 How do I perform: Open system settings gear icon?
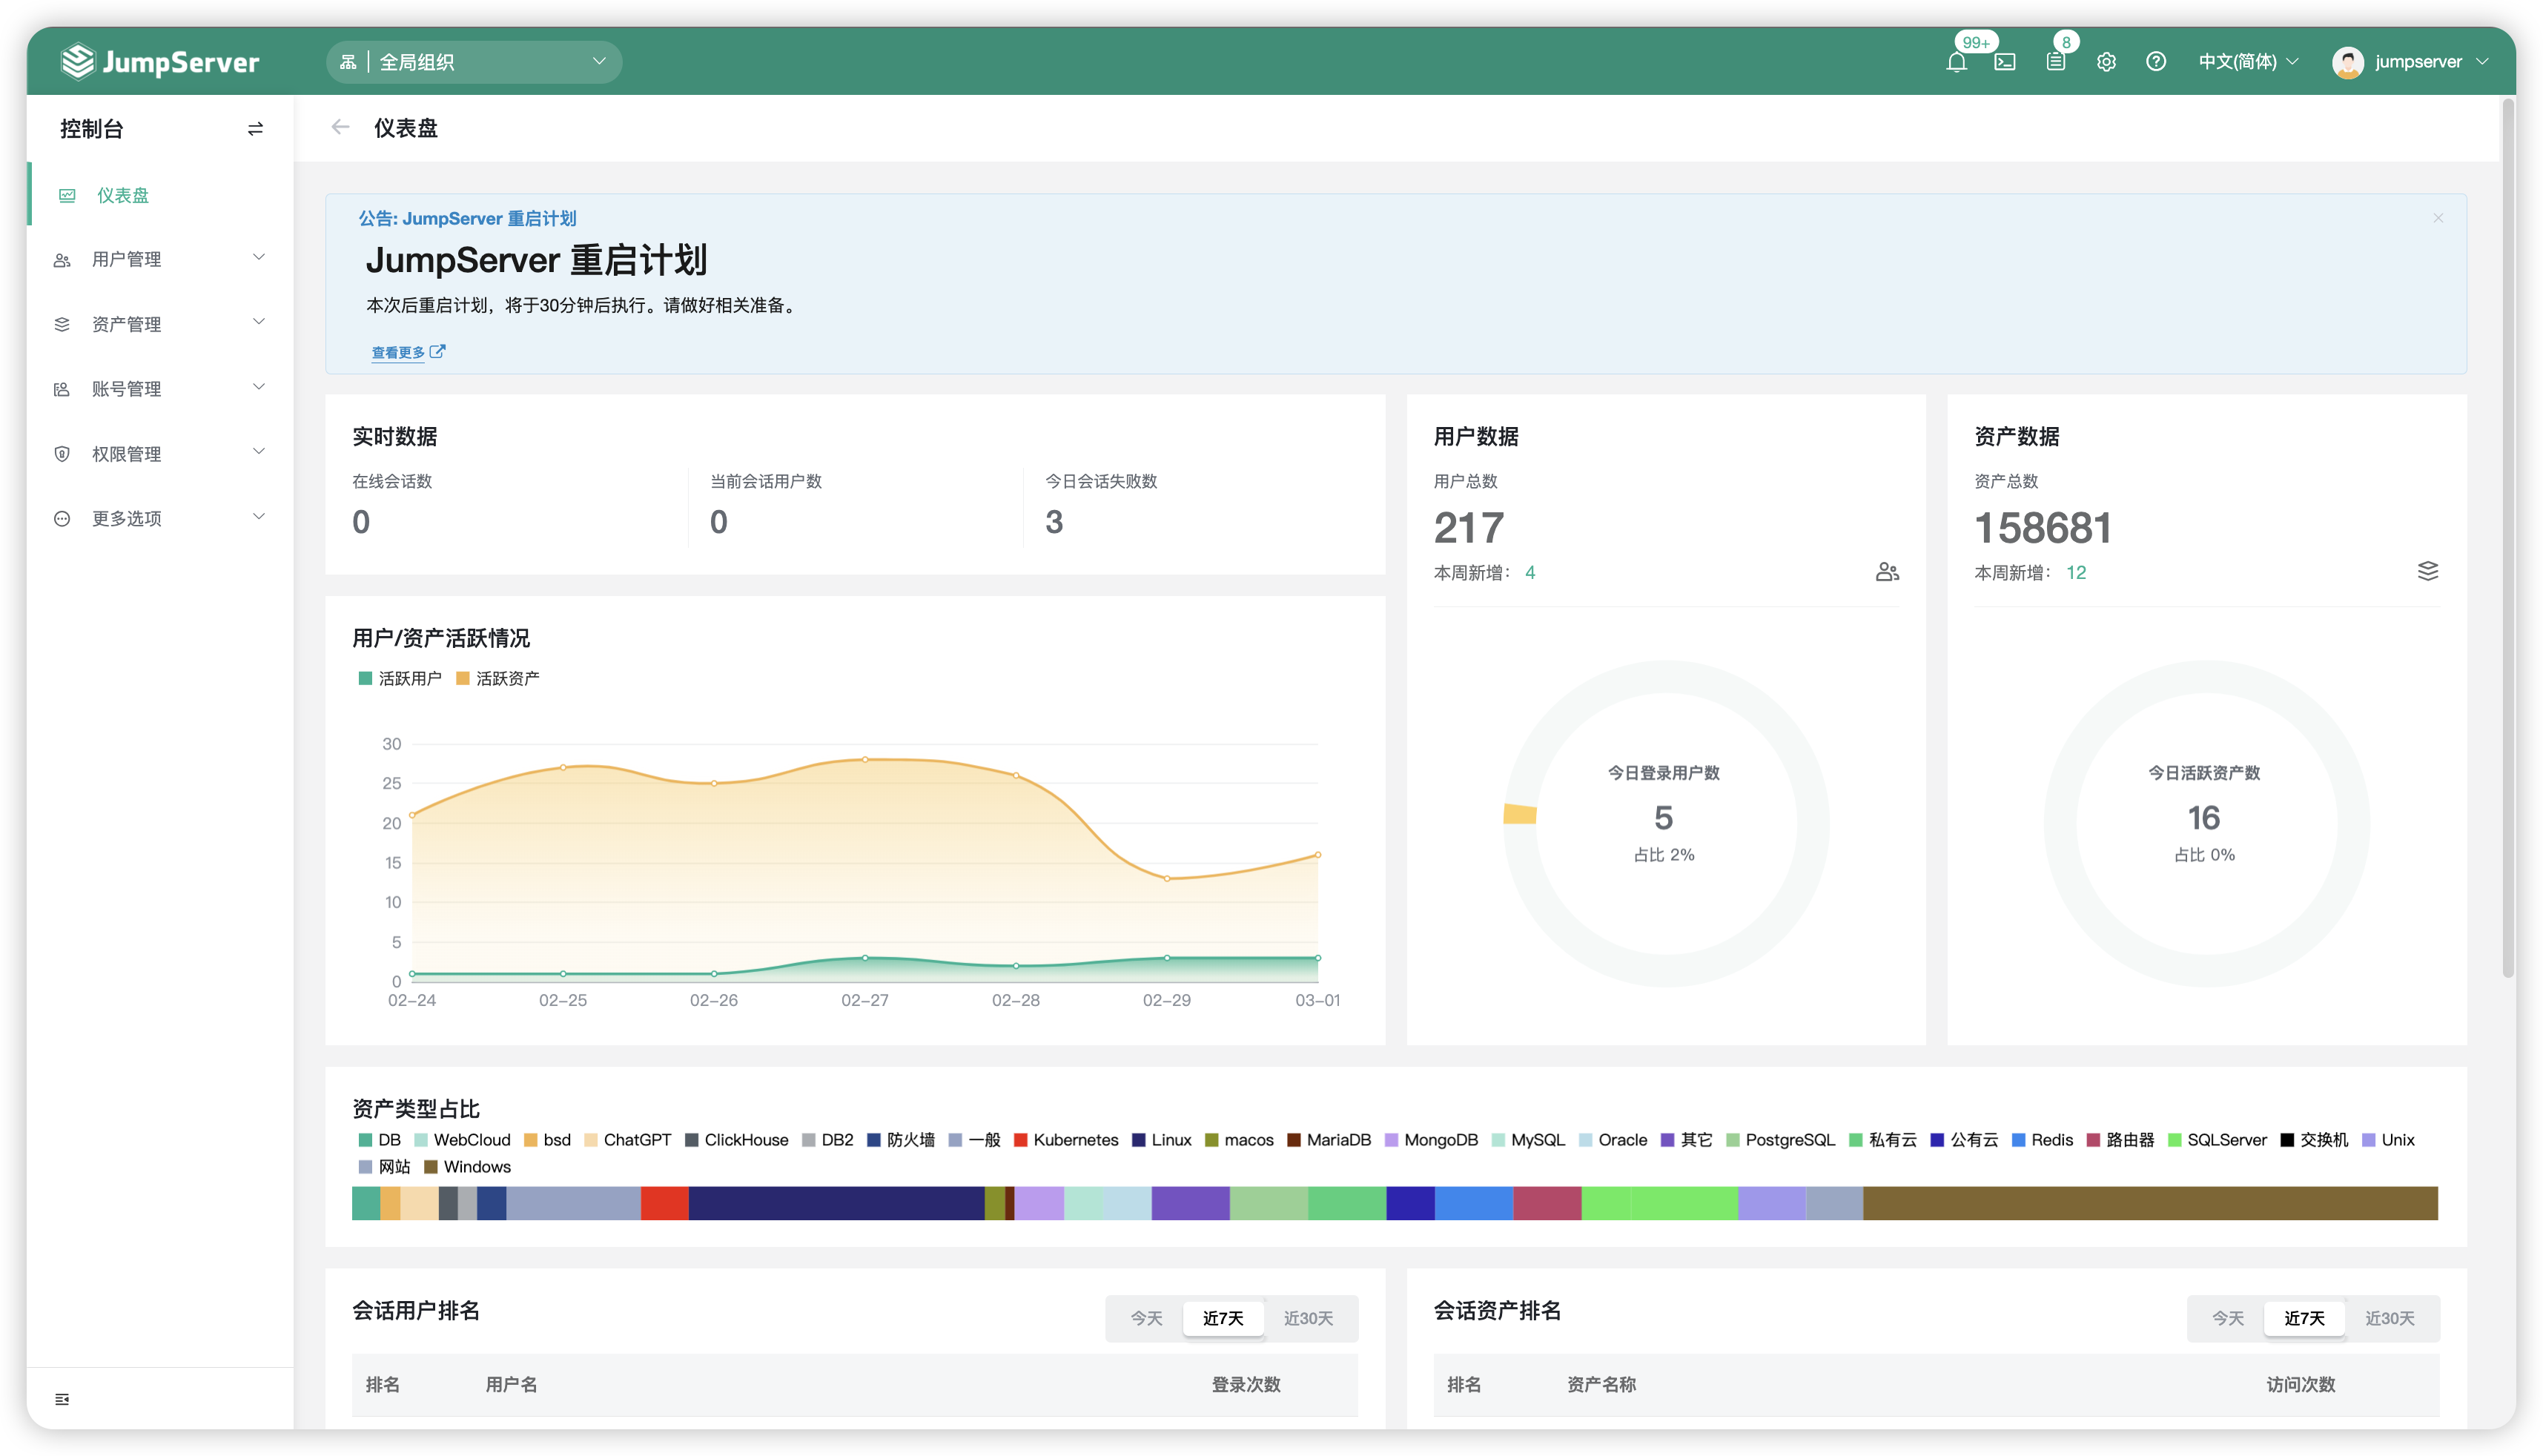2106,62
